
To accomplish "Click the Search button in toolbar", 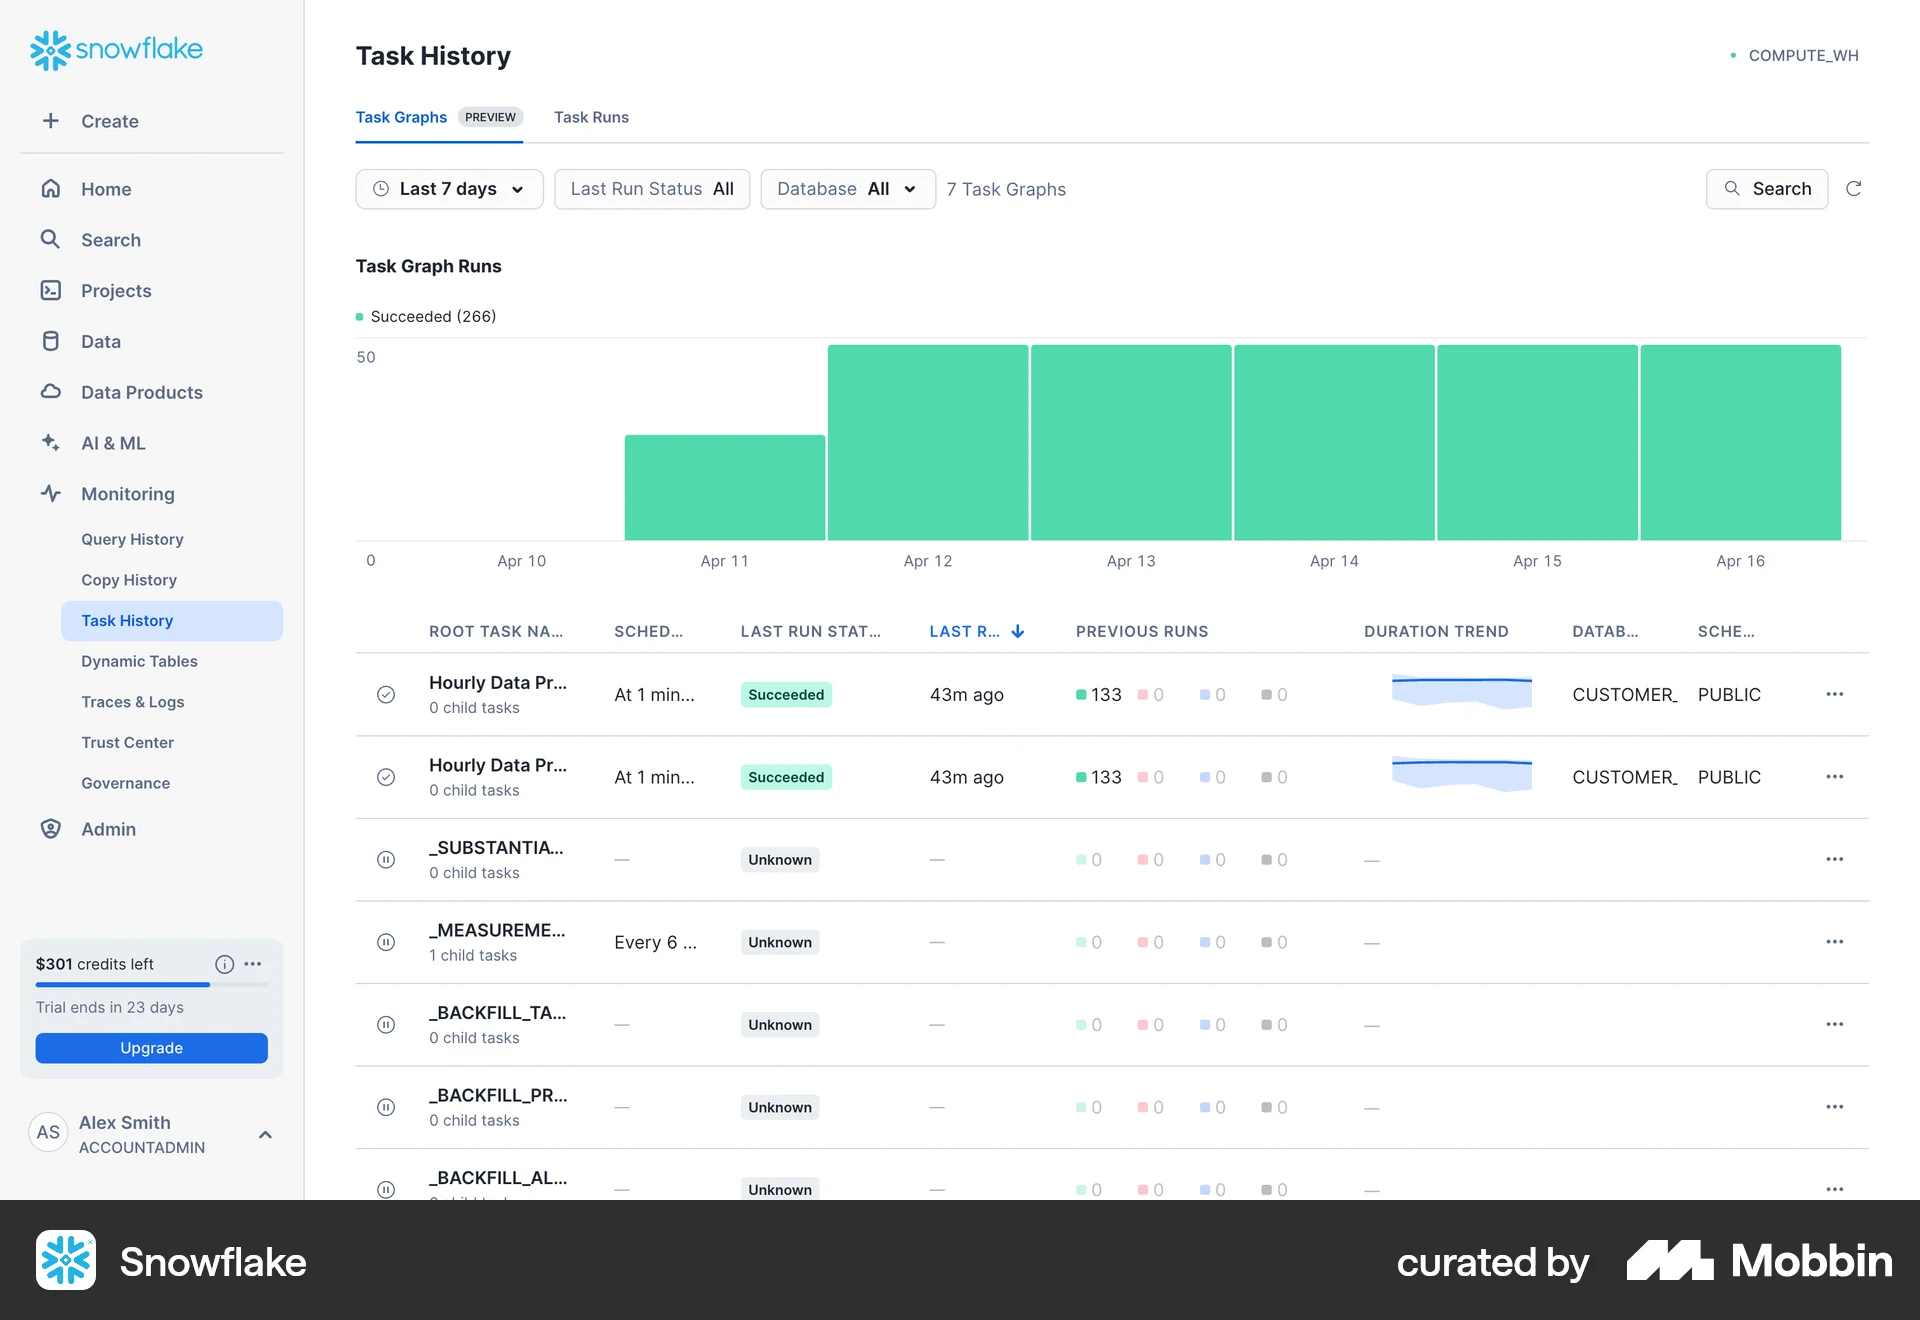I will (1766, 189).
